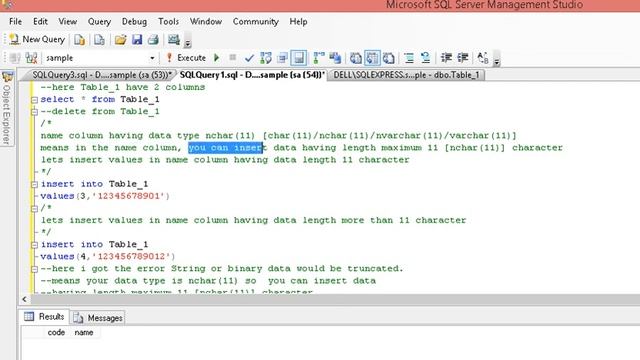Expand the standard toolbar overflow options
640x360 pixels.
point(188,42)
